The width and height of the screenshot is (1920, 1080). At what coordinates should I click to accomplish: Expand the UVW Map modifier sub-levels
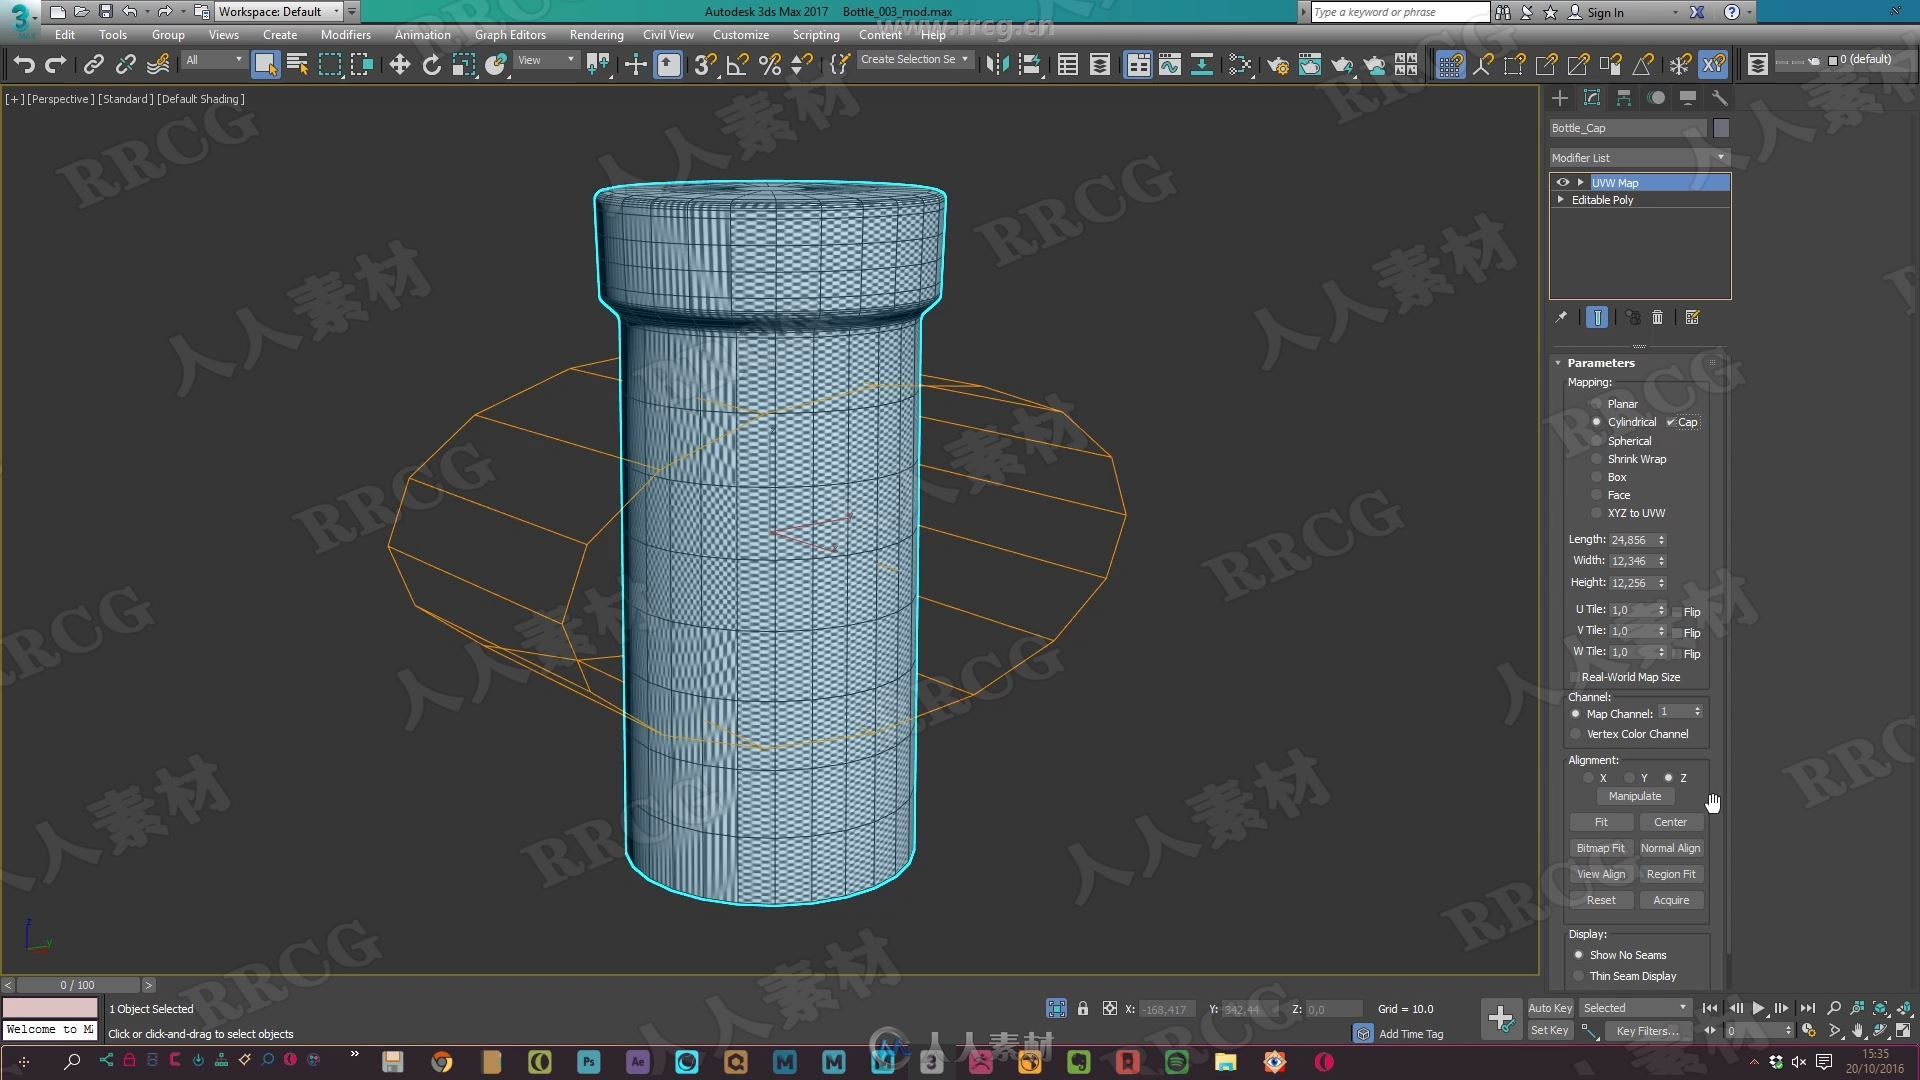coord(1580,183)
